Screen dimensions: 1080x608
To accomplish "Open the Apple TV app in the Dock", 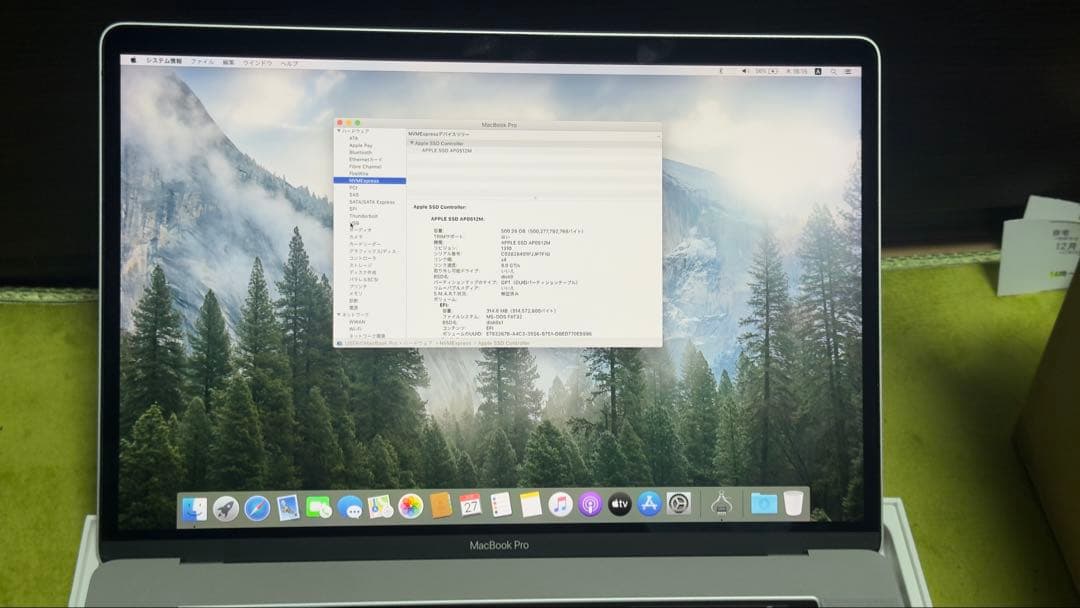I will pos(619,508).
